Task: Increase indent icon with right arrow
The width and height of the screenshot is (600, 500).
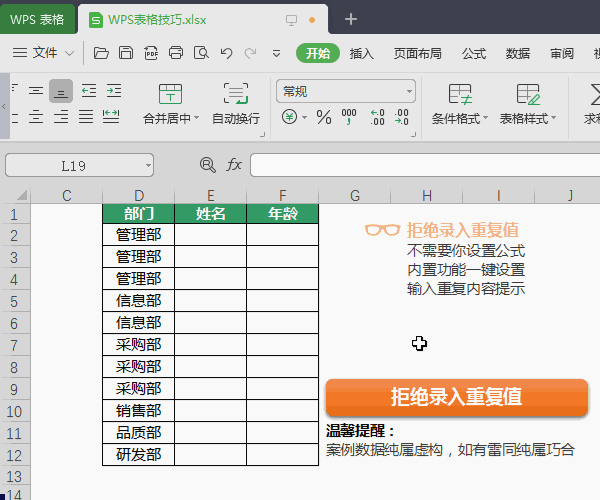Action: [114, 91]
